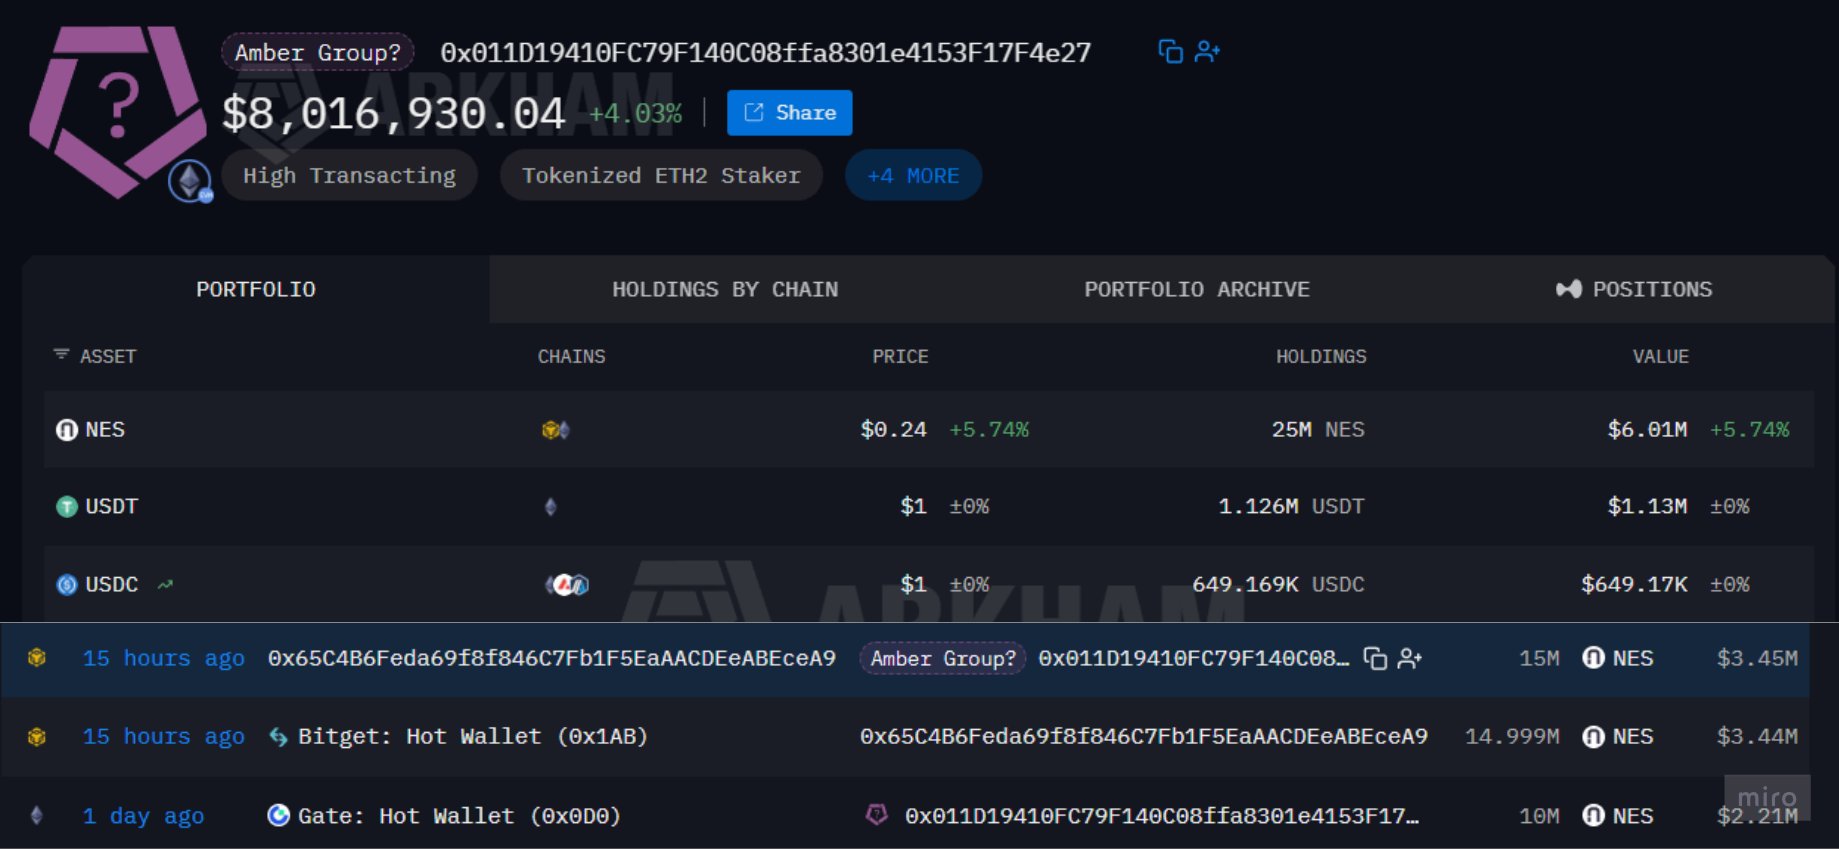Viewport: 1839px width, 849px height.
Task: Open the Bitget: Hot Wallet (0x1AB) link
Action: click(473, 737)
